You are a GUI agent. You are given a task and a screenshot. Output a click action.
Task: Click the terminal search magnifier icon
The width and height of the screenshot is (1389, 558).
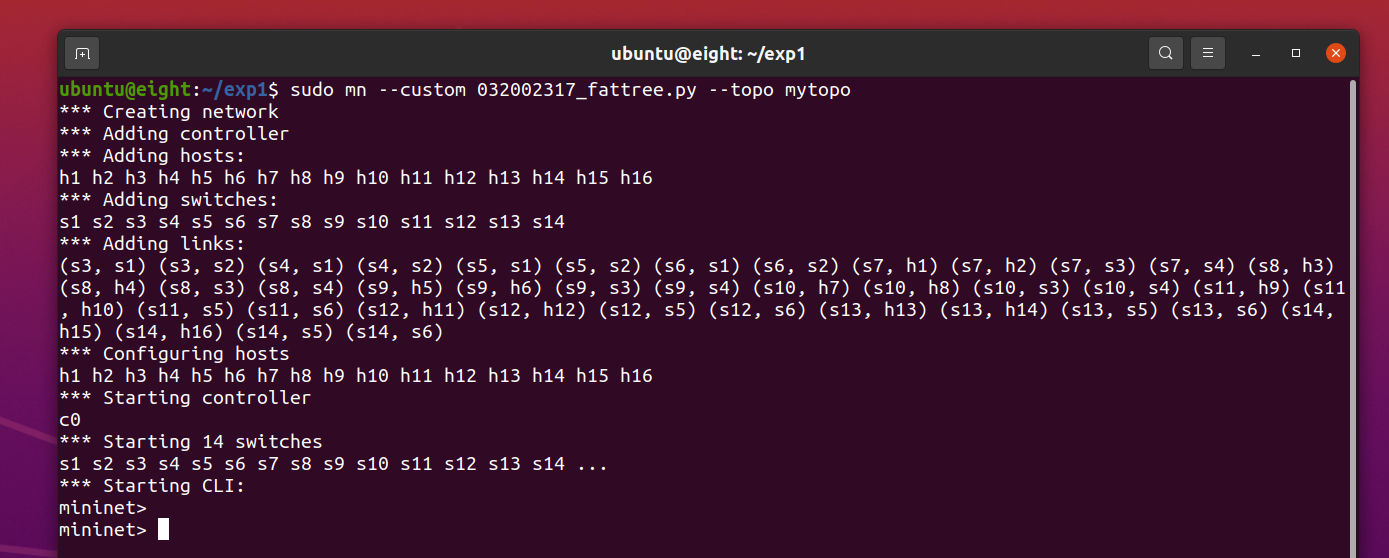point(1166,53)
